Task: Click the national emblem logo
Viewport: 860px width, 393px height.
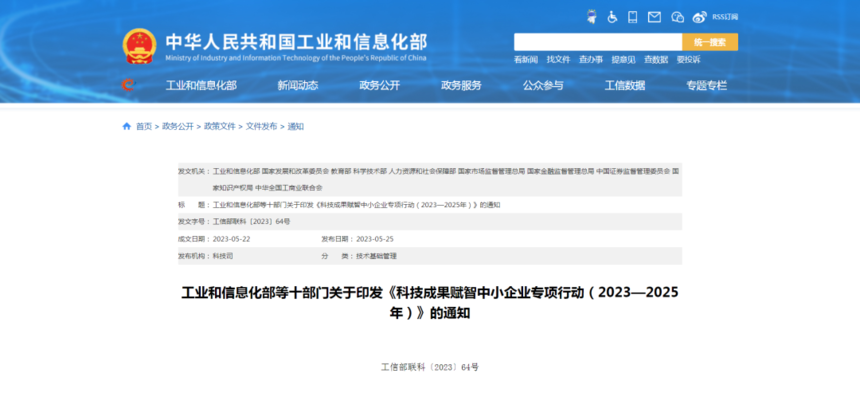Action: (x=139, y=46)
